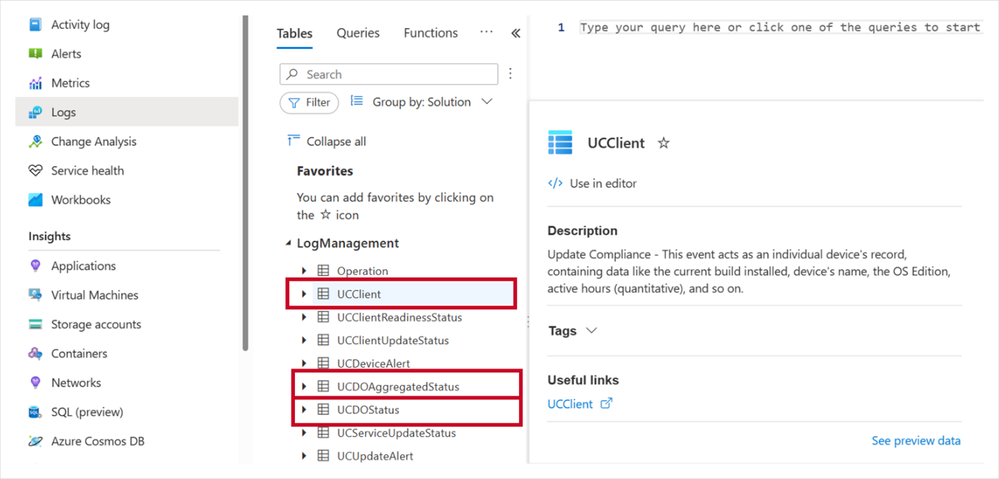
Task: Click the Workbooks icon
Action: pyautogui.click(x=36, y=200)
